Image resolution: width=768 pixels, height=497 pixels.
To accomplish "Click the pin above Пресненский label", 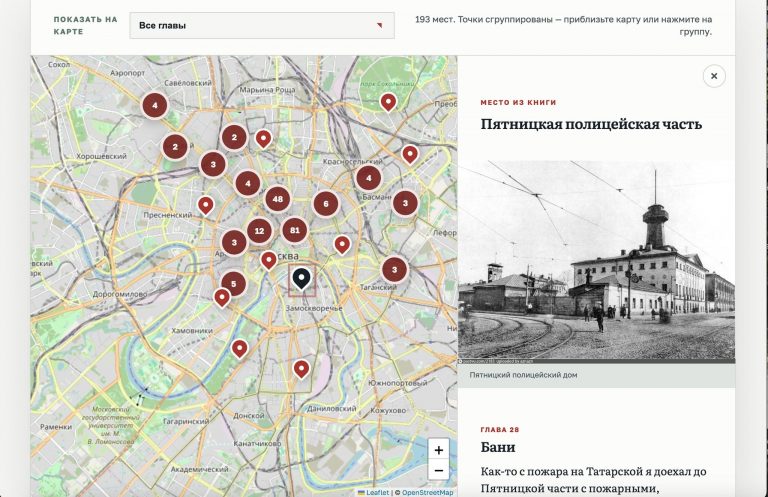I will [206, 205].
